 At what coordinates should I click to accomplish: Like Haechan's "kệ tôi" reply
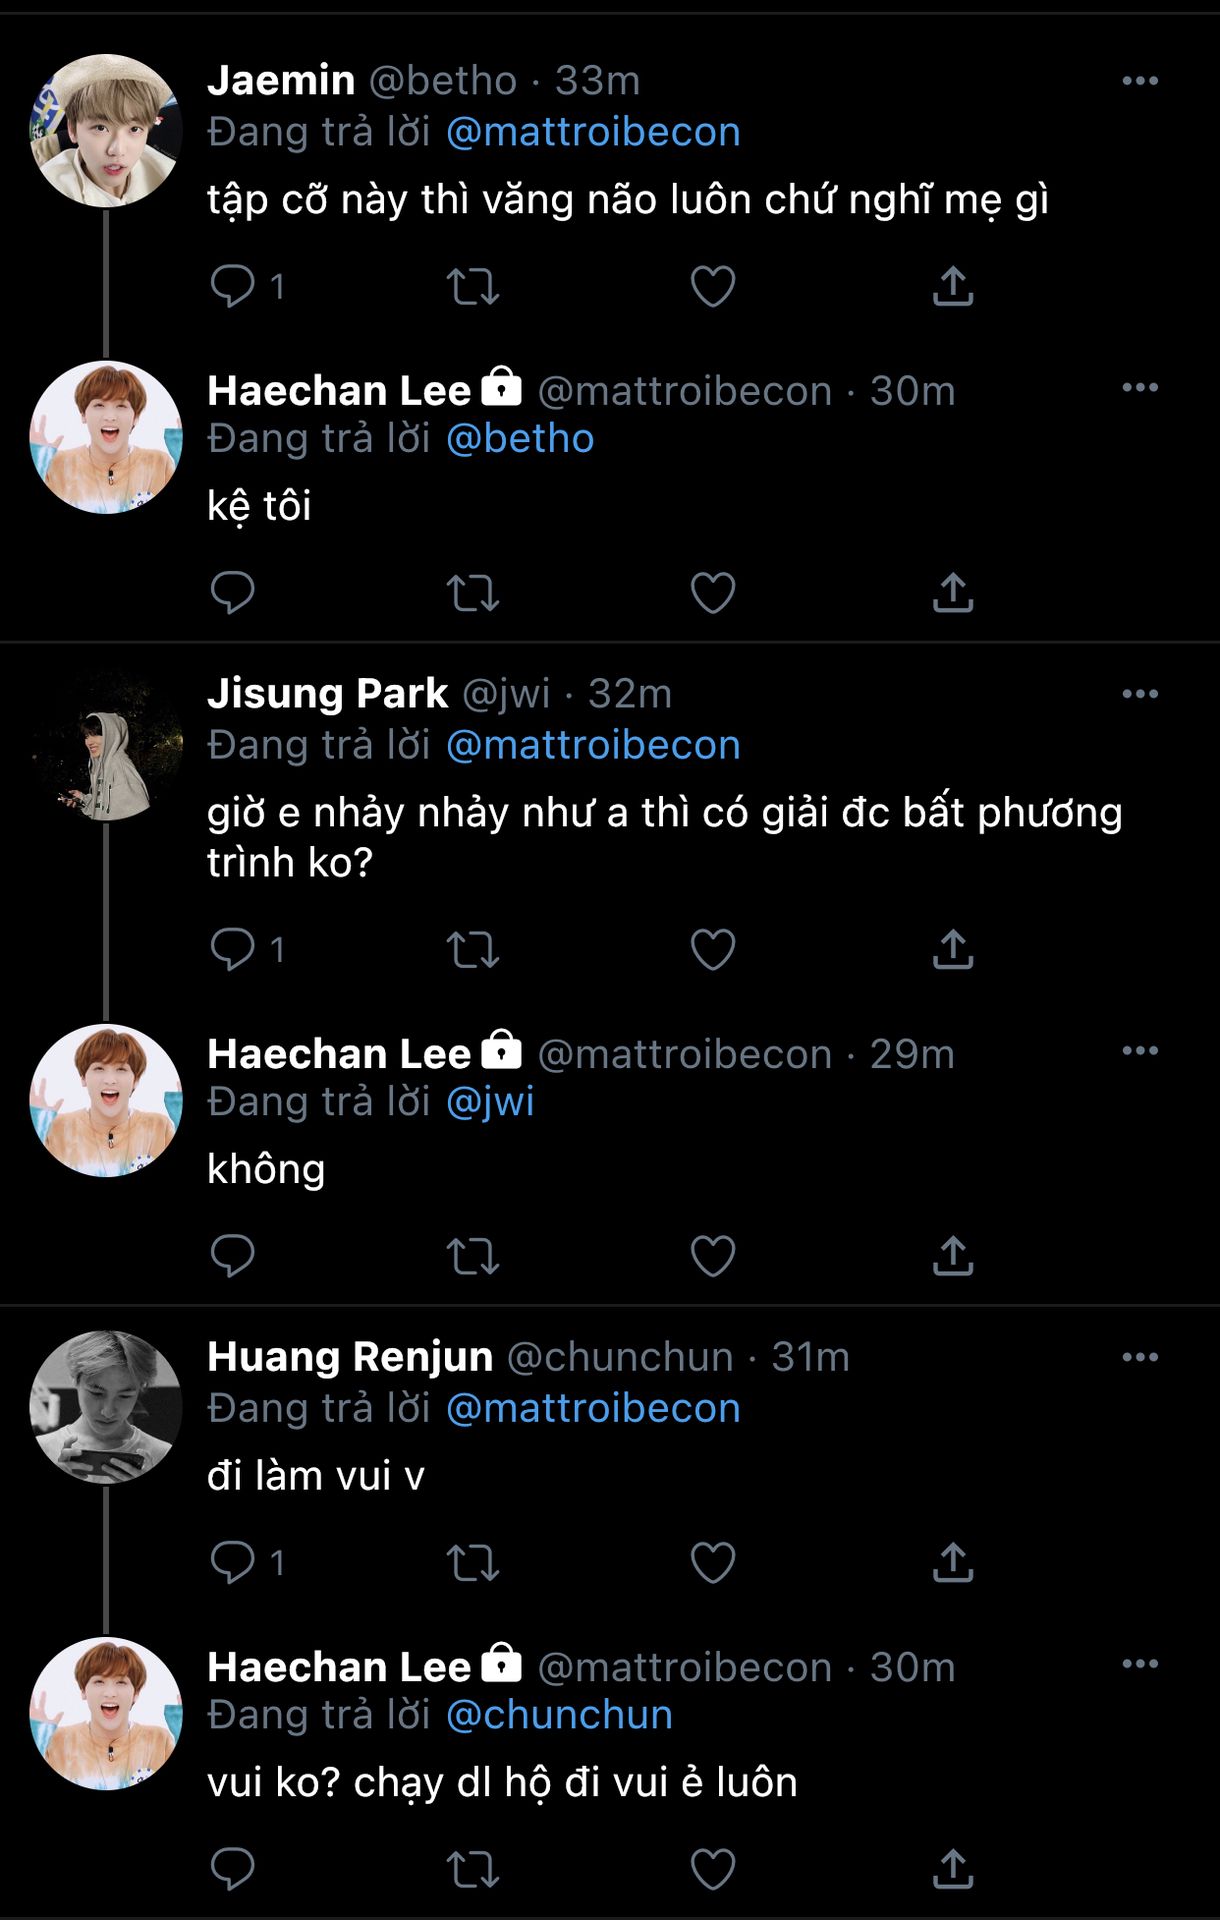(713, 593)
